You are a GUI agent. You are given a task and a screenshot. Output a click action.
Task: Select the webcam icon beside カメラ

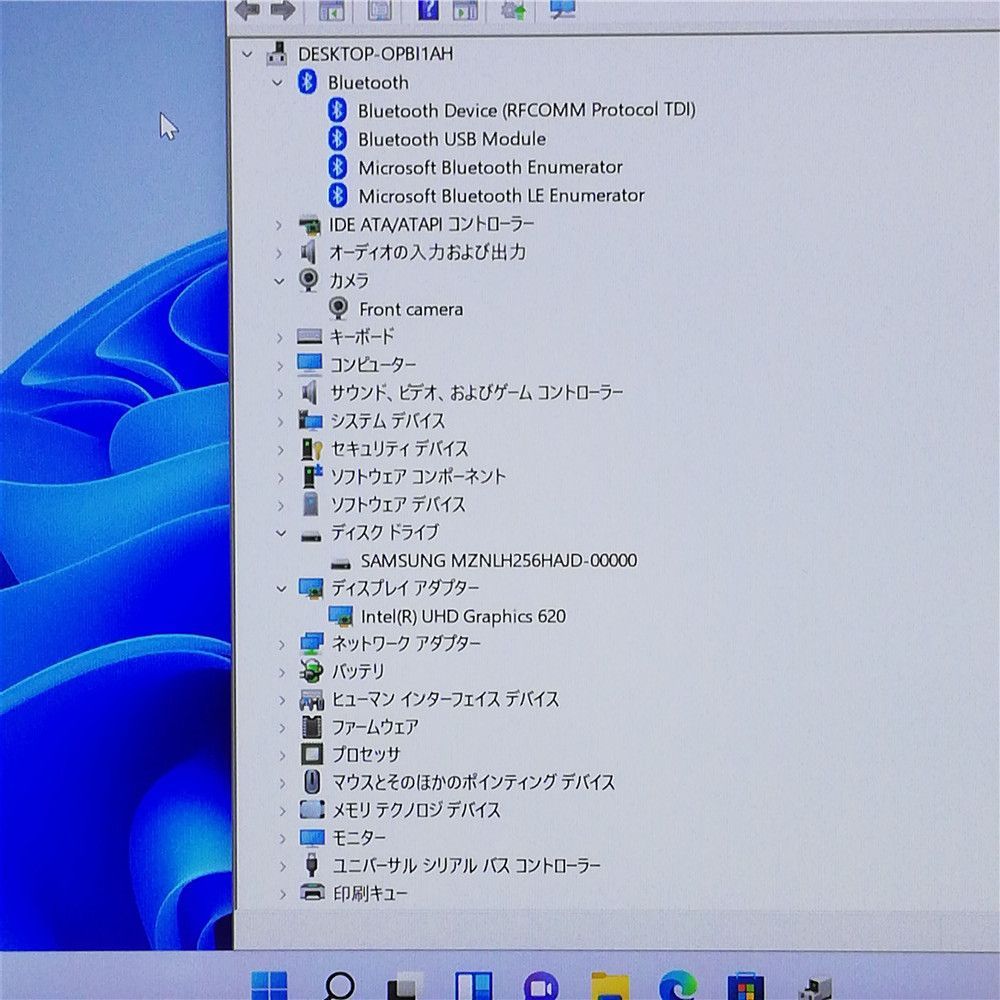coord(309,279)
